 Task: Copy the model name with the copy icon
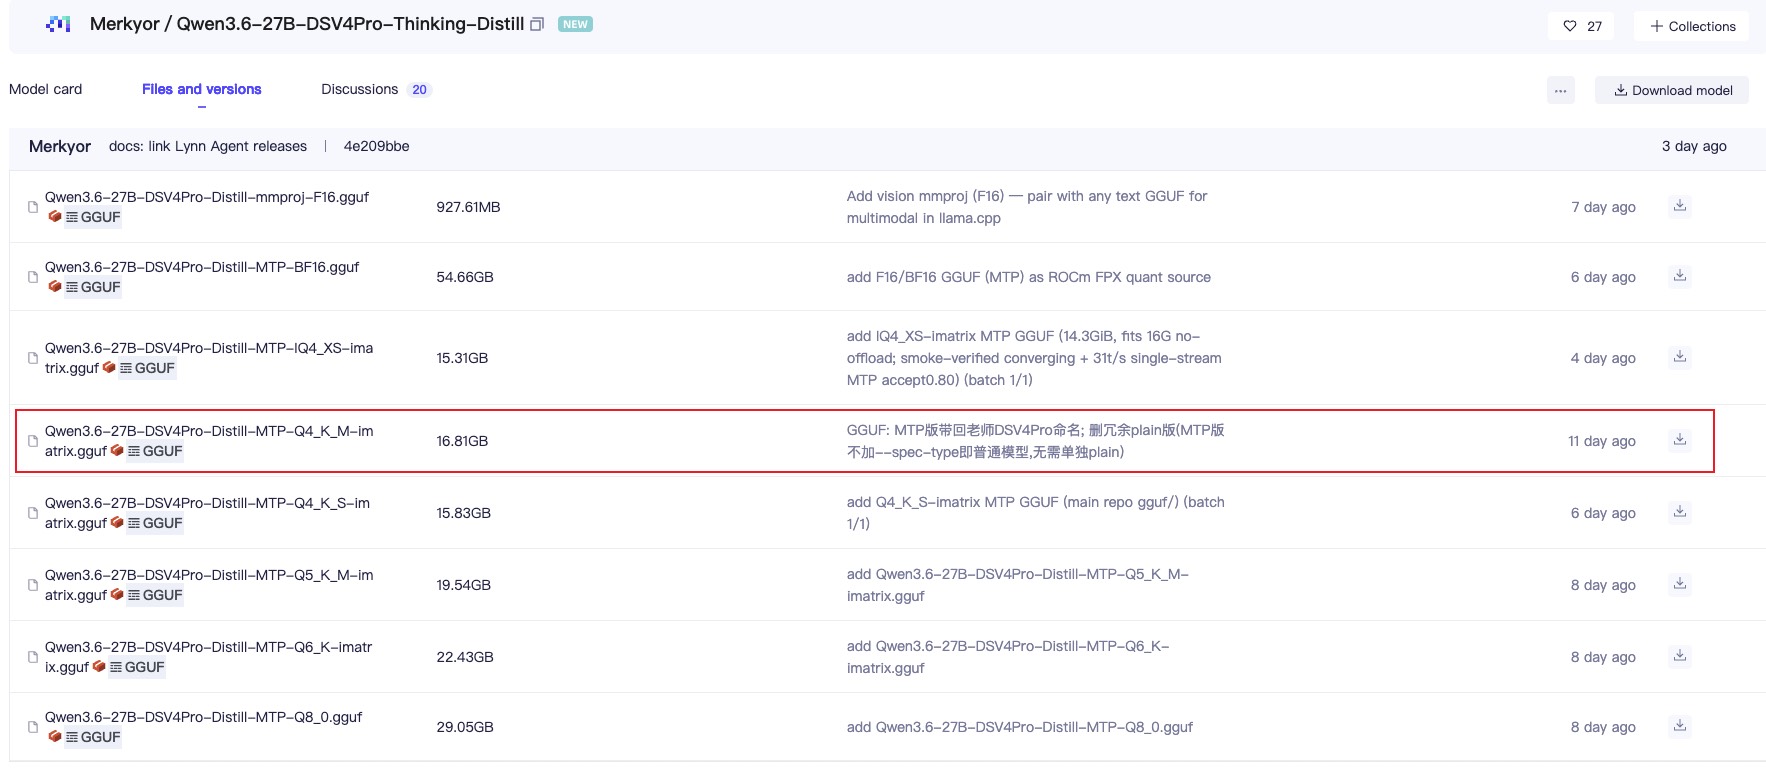(537, 24)
